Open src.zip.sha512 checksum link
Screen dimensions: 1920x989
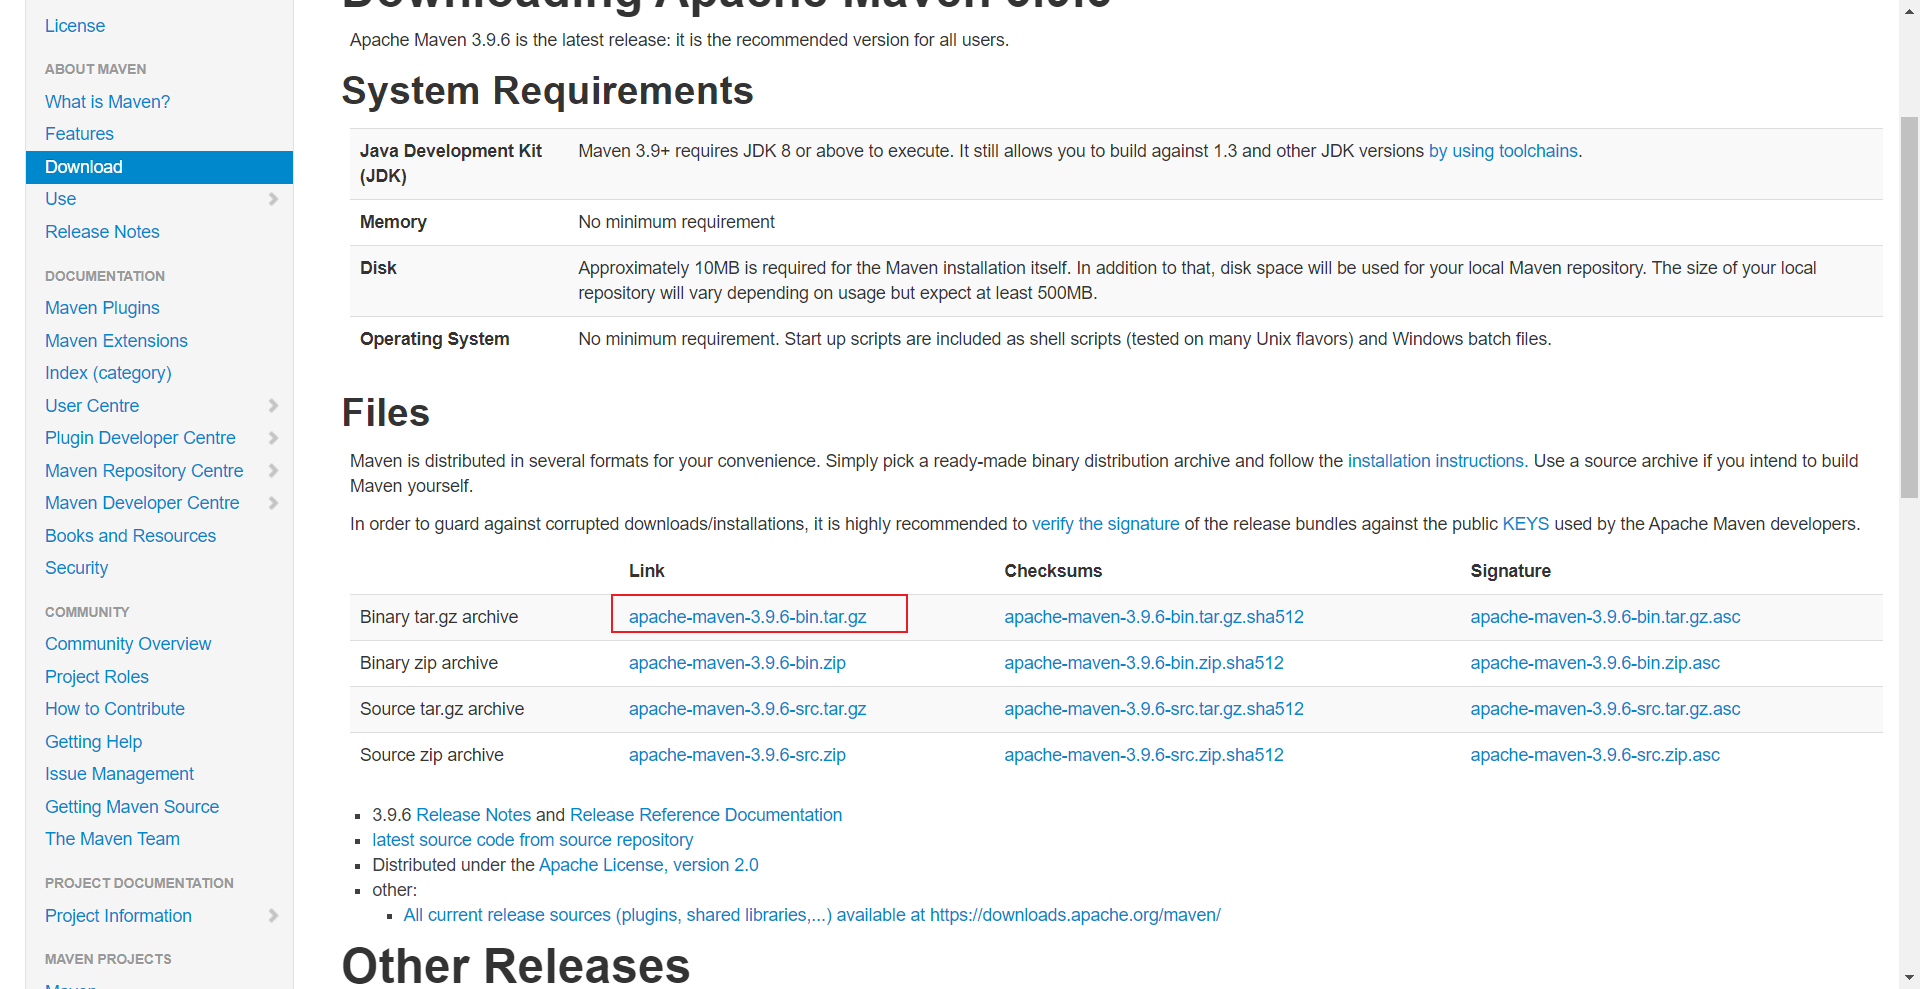click(1144, 755)
